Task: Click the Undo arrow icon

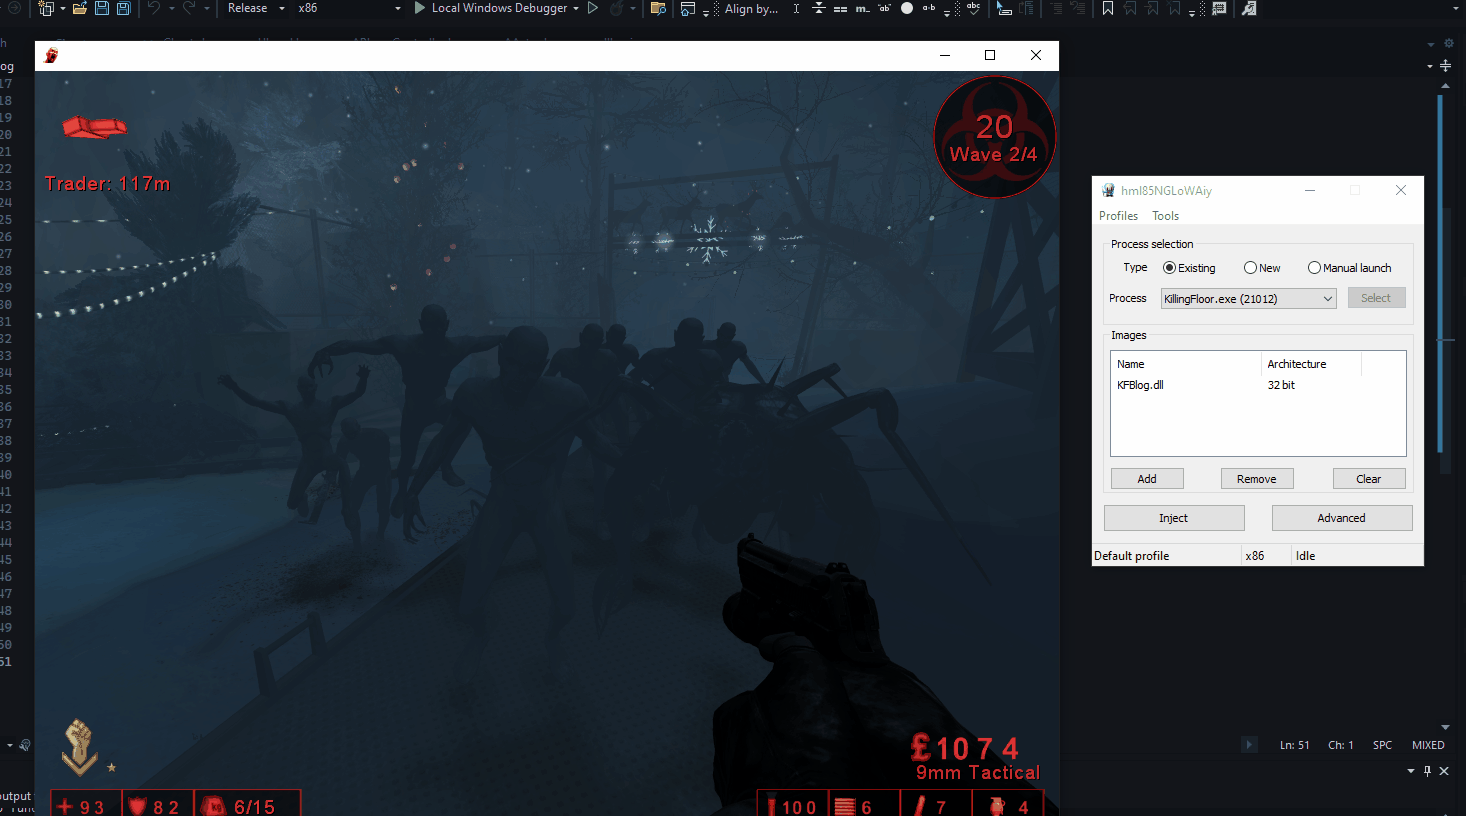Action: [154, 8]
